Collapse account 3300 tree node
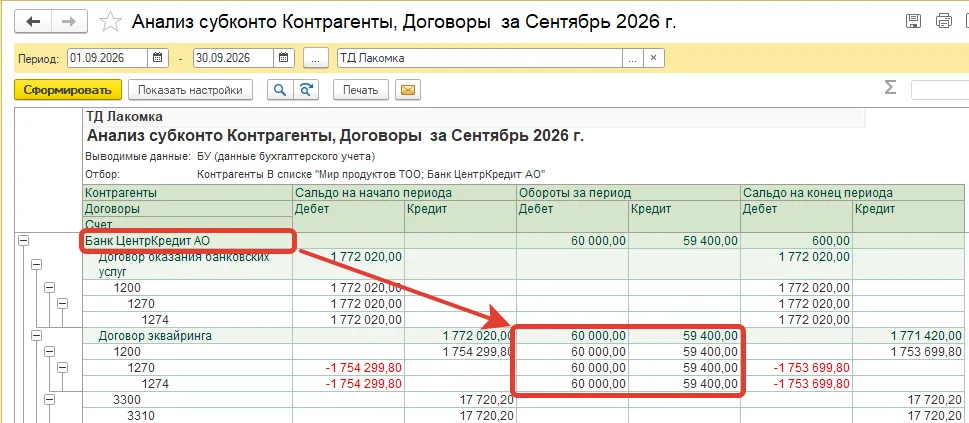 tap(49, 399)
